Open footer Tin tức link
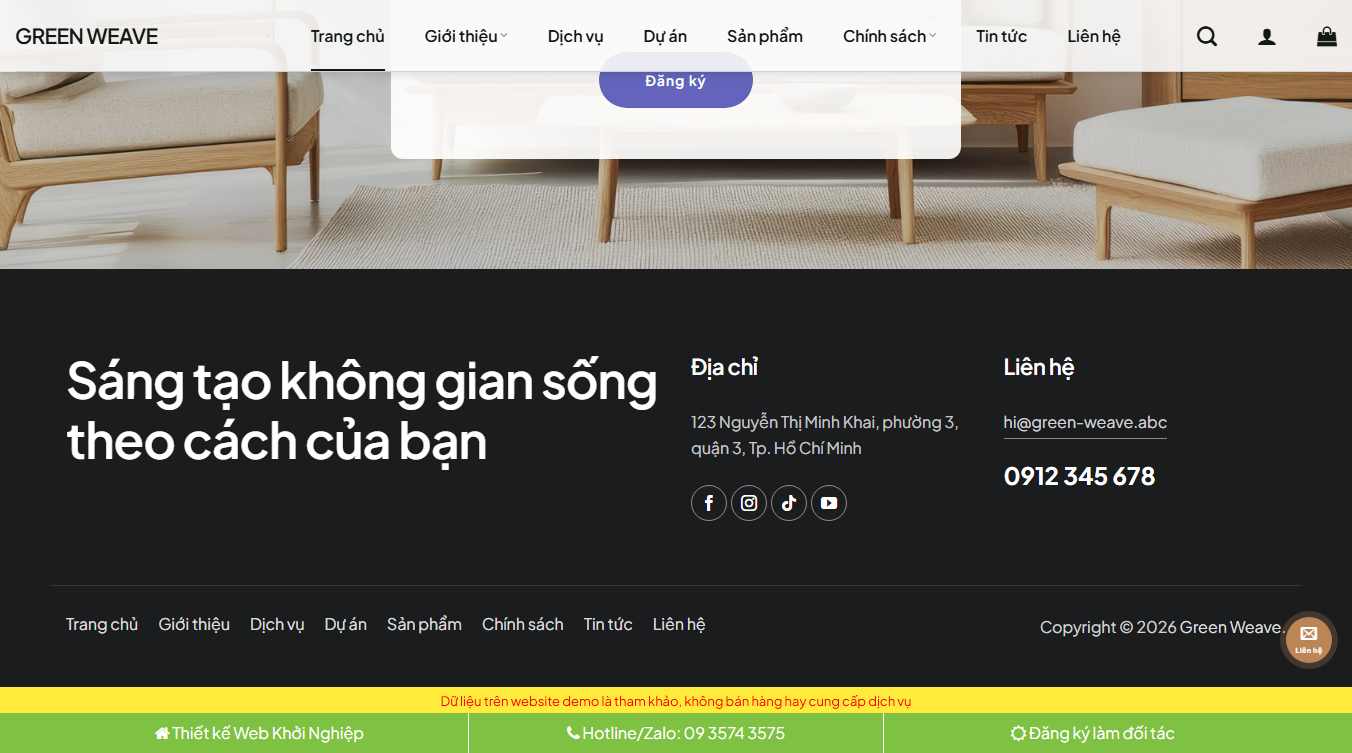This screenshot has width=1352, height=753. point(608,624)
